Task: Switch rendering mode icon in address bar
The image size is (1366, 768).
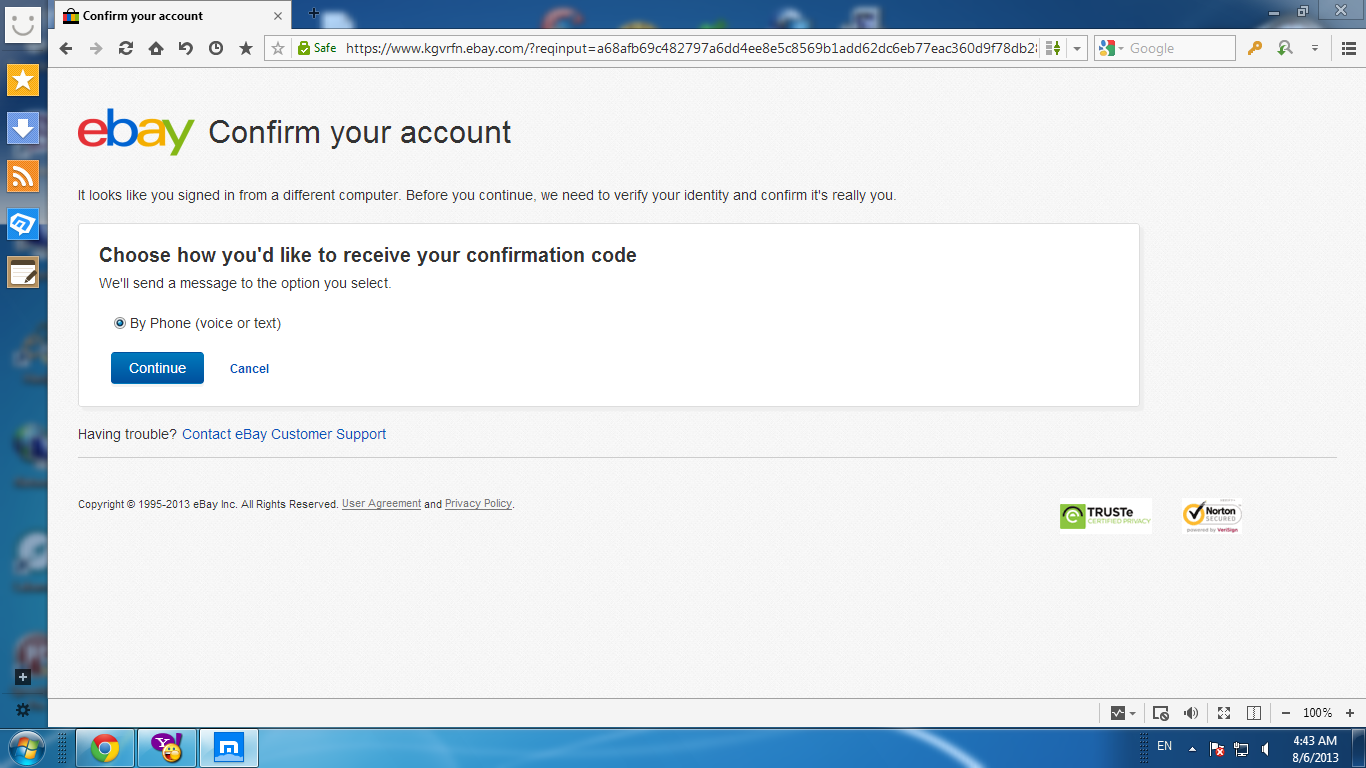Action: 1052,48
